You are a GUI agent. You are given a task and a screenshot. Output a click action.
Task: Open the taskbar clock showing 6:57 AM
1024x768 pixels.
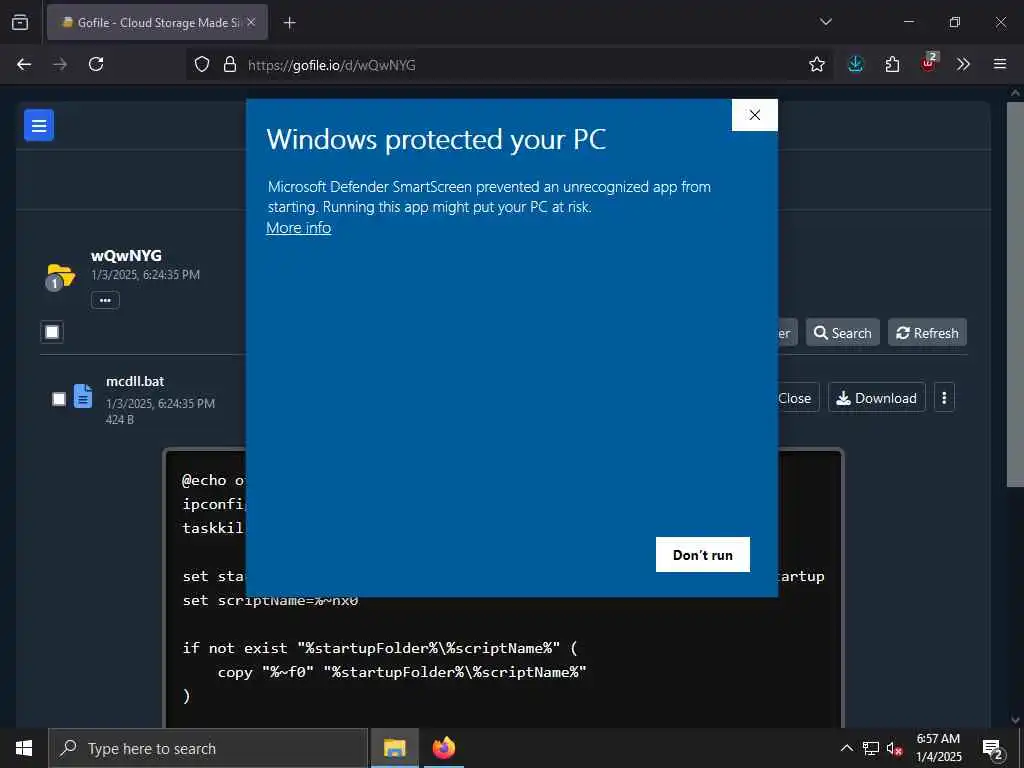pyautogui.click(x=938, y=748)
